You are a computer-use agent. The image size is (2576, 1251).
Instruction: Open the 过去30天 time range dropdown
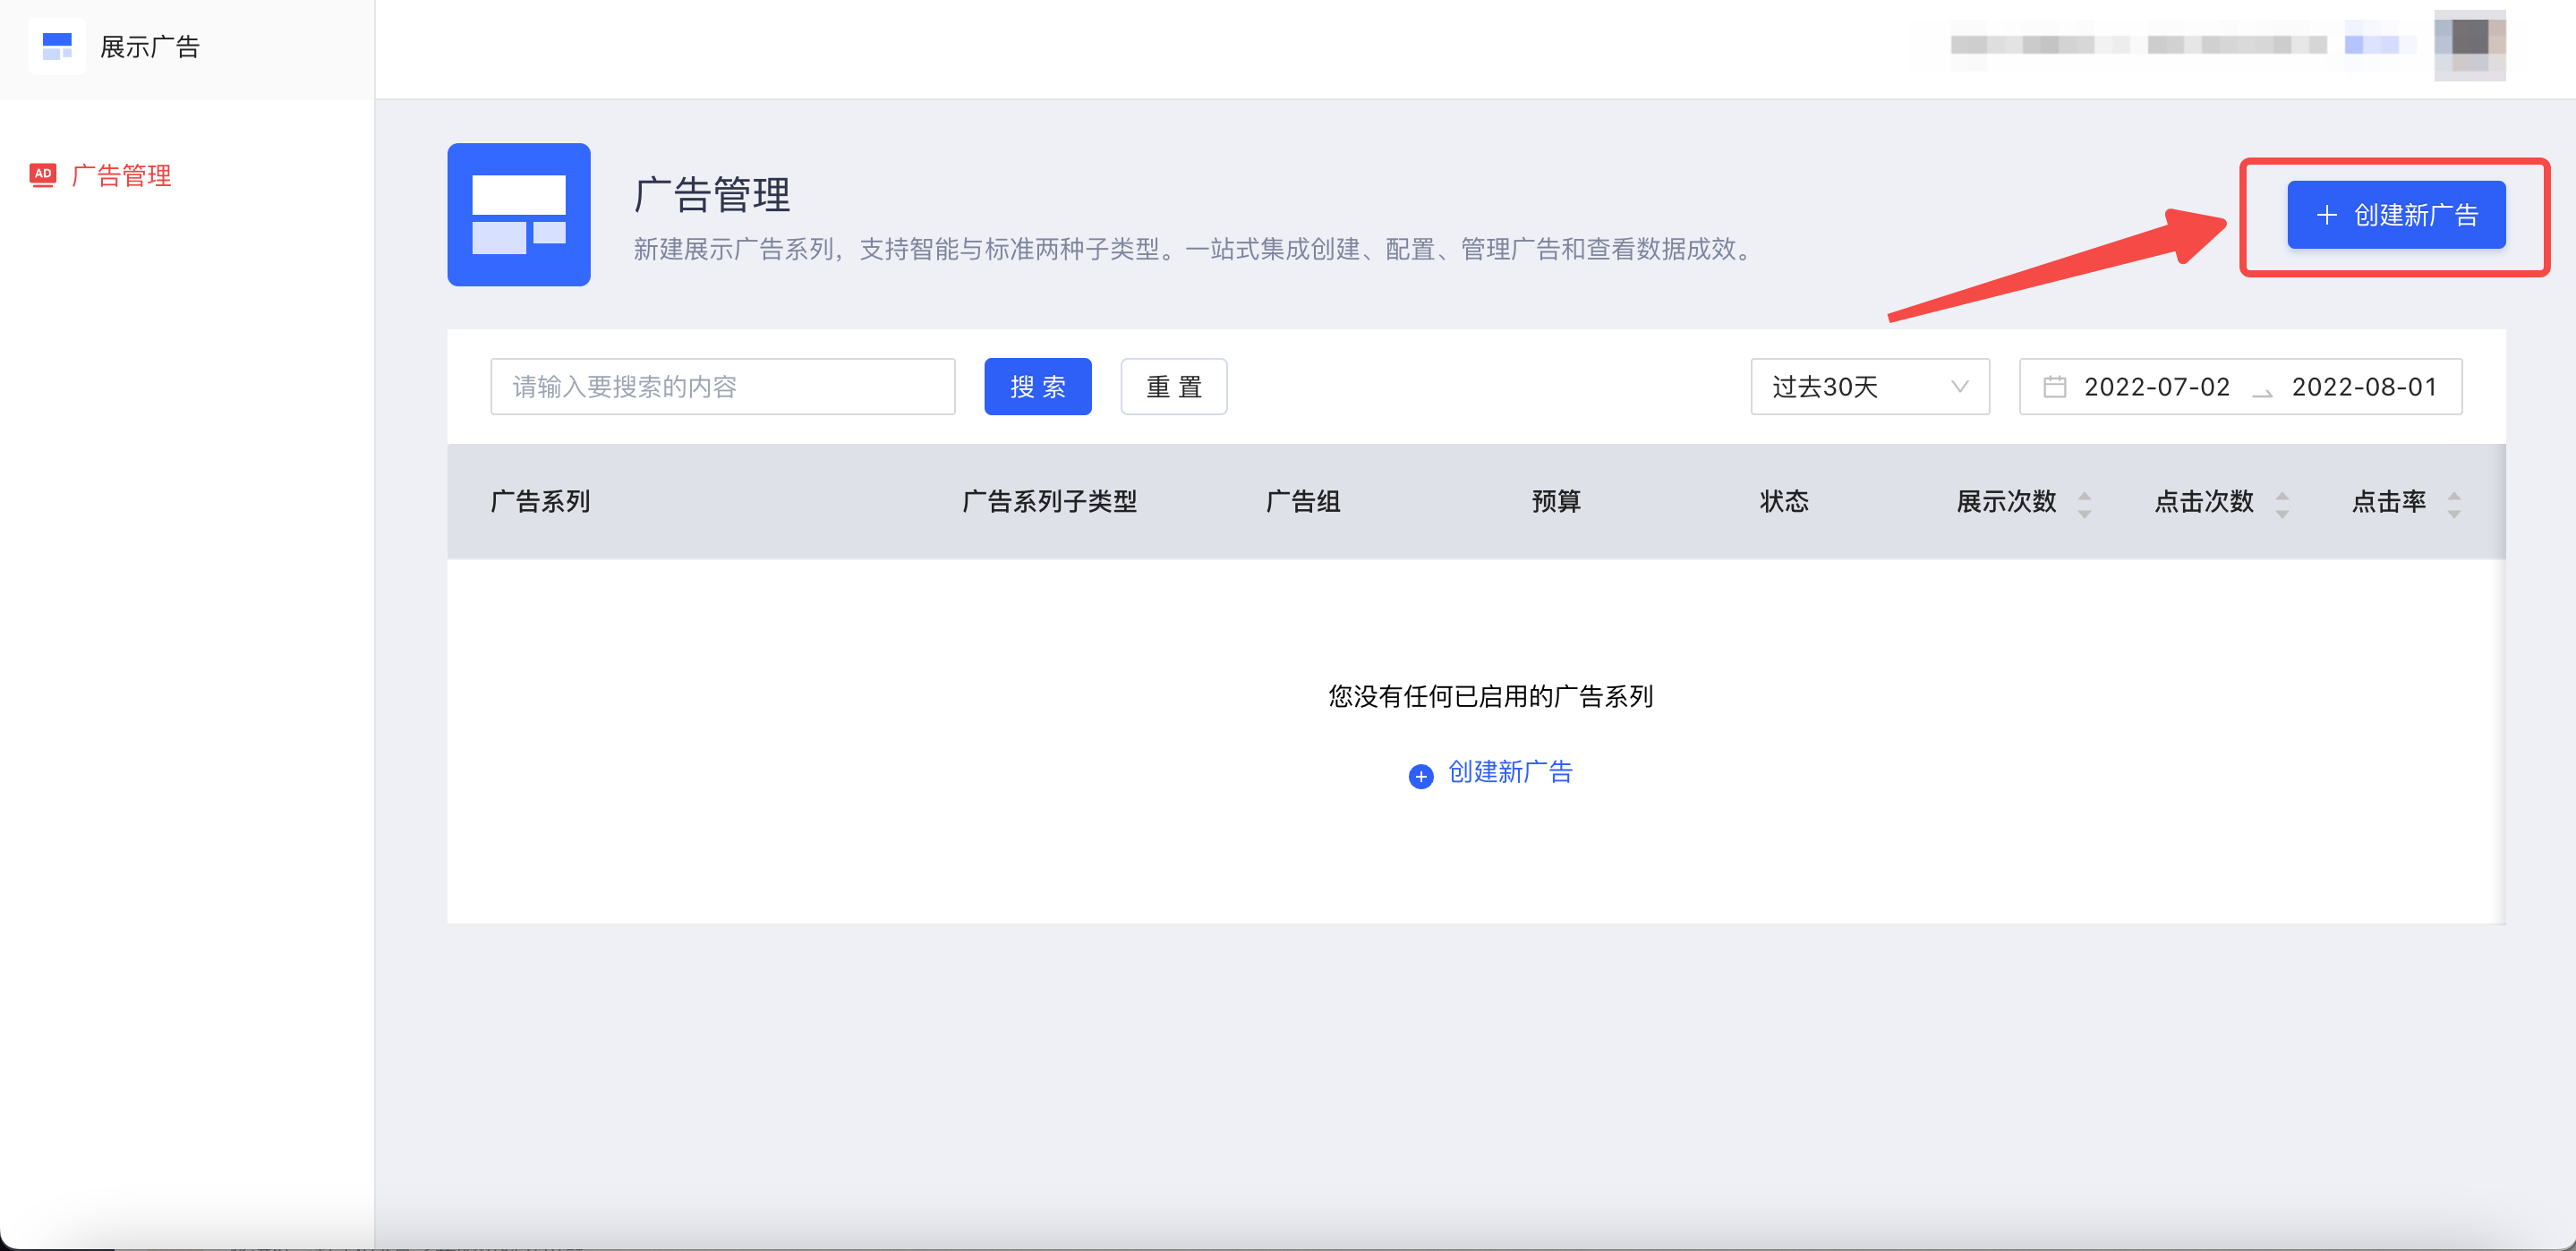[x=1850, y=387]
